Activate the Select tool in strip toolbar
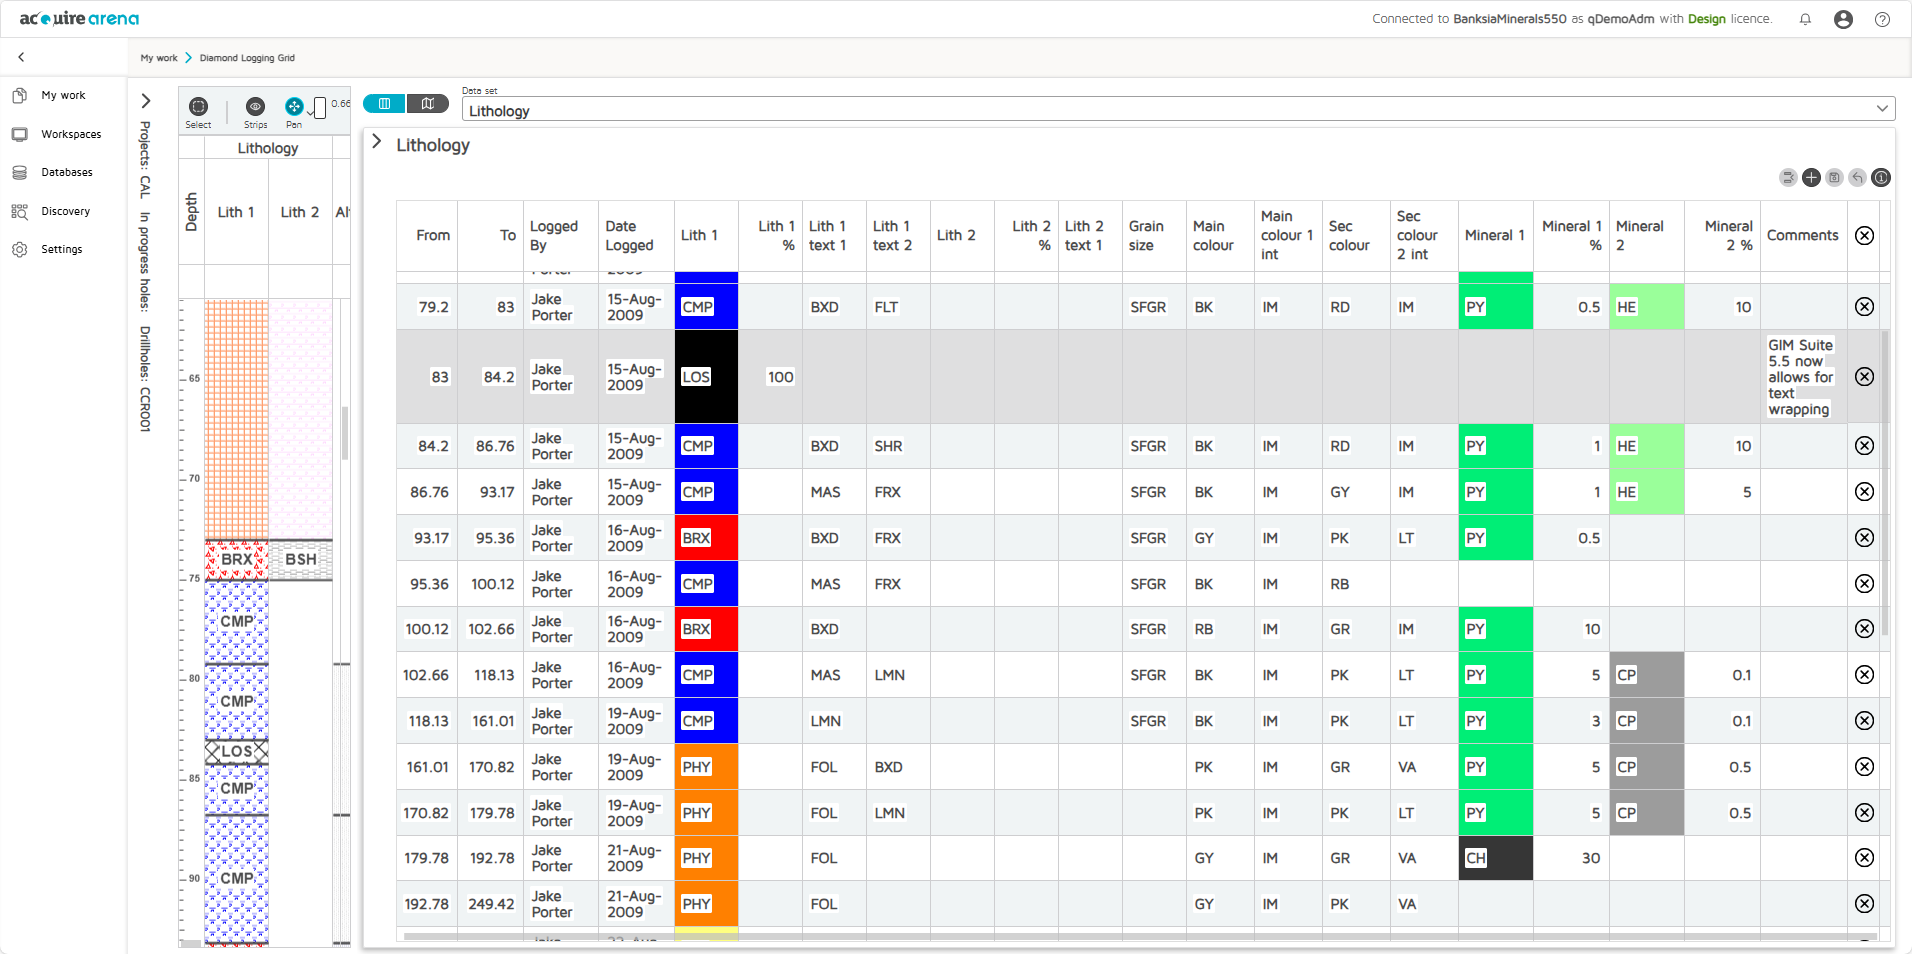 coord(198,108)
